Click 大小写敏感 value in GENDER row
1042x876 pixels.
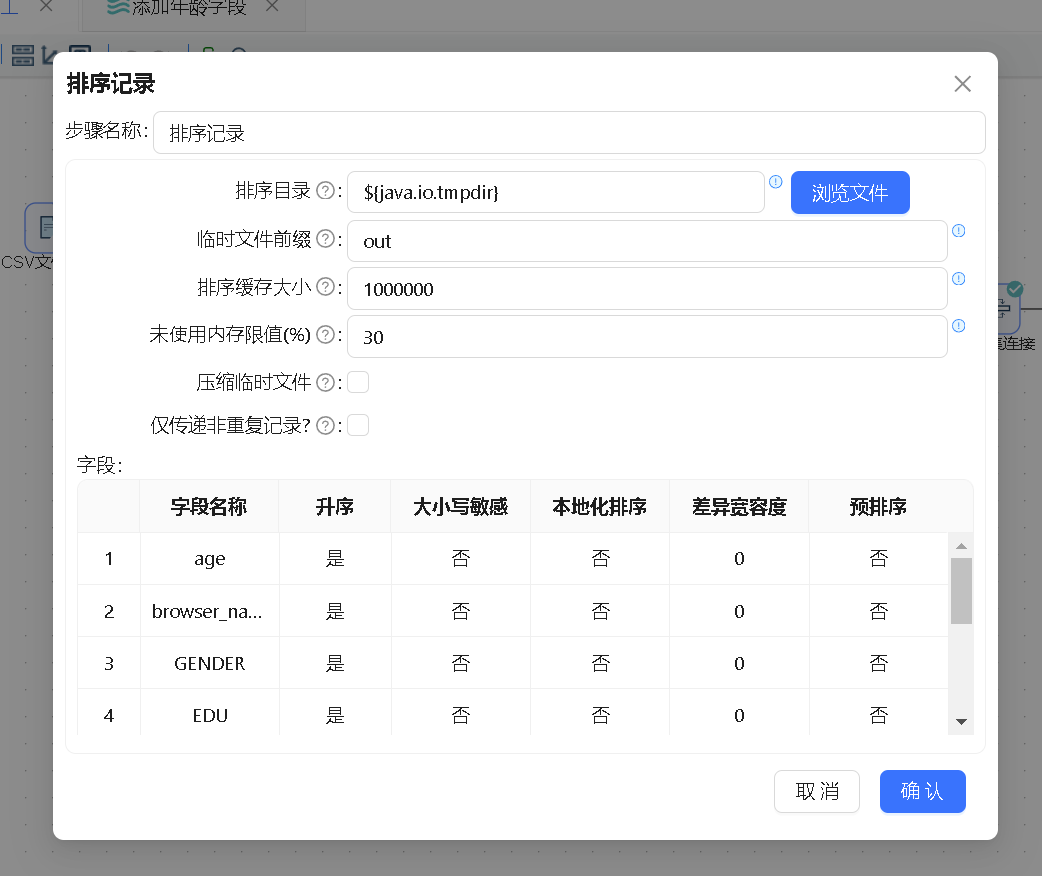[461, 663]
